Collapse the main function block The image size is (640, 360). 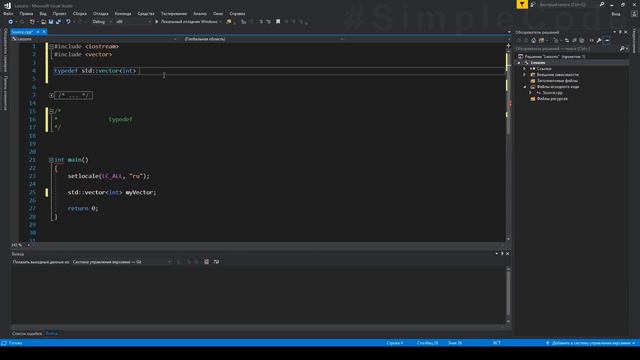tap(51, 160)
